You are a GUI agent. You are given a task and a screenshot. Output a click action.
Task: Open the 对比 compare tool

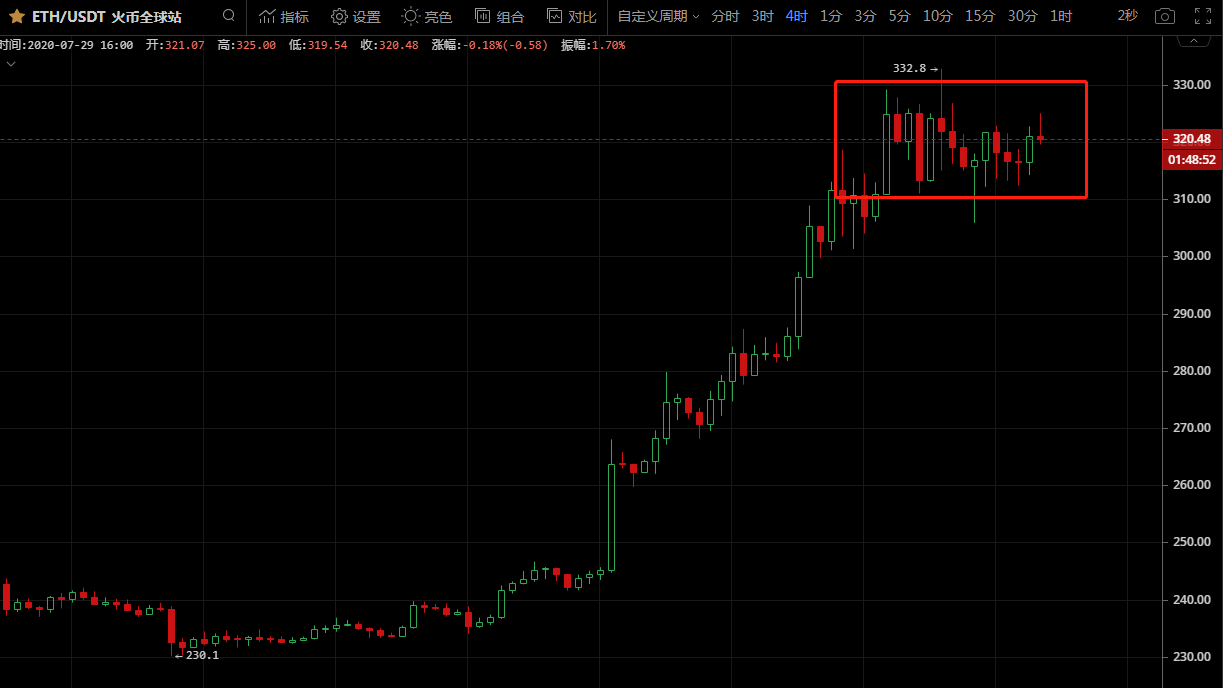(571, 17)
